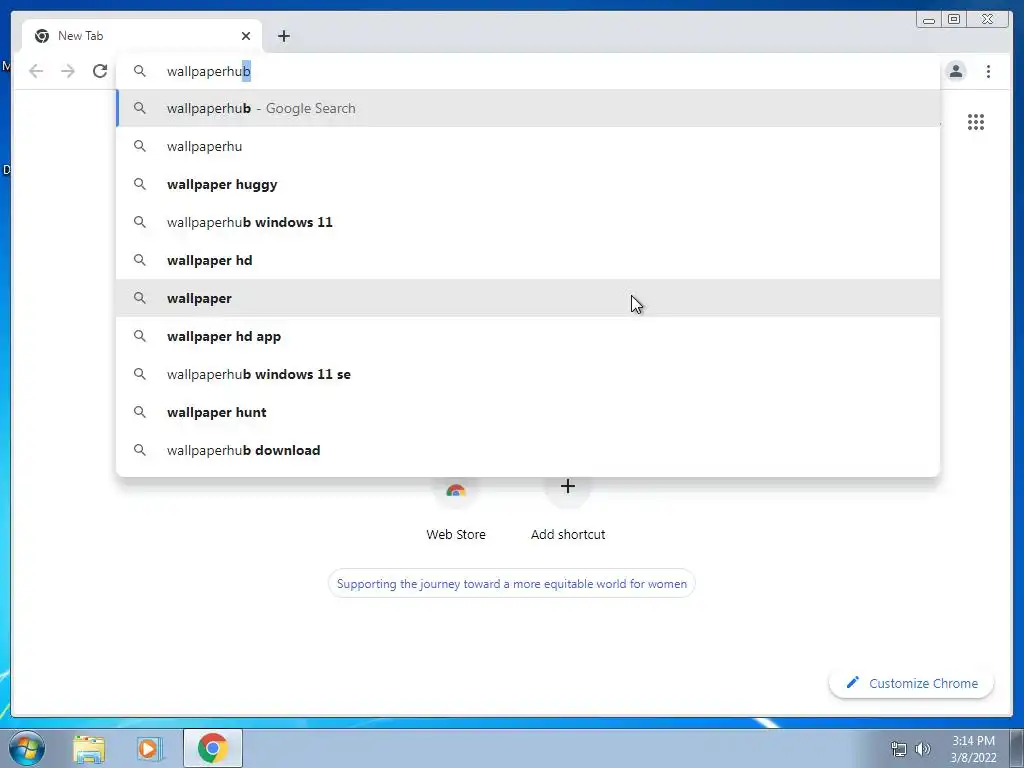The width and height of the screenshot is (1024, 768).
Task: Click the browser forward arrow
Action: click(68, 71)
